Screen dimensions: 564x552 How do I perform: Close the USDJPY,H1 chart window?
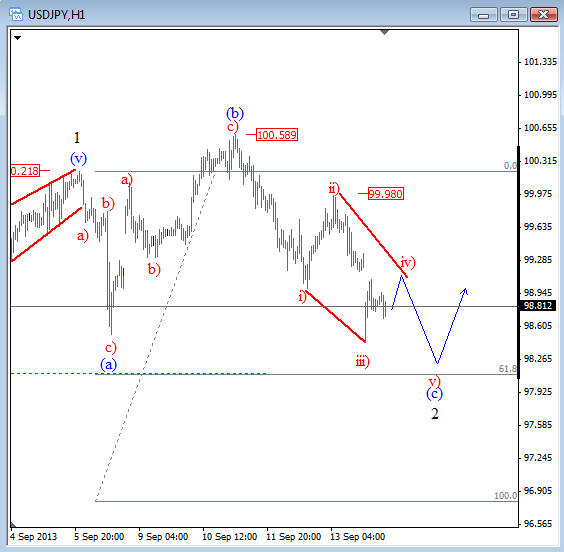click(543, 15)
